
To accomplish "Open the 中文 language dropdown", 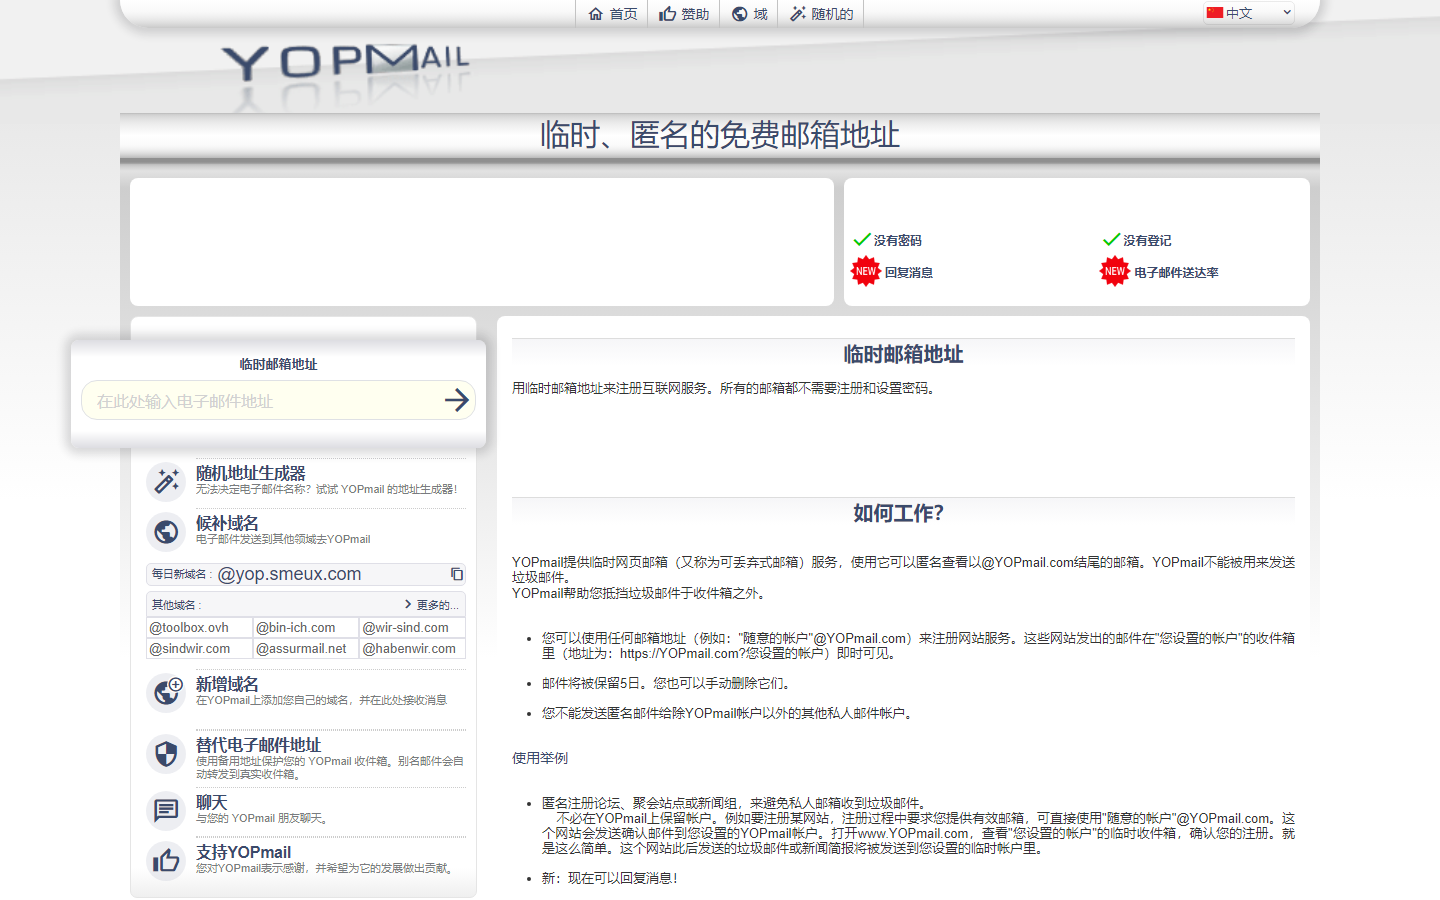I will [x=1249, y=13].
